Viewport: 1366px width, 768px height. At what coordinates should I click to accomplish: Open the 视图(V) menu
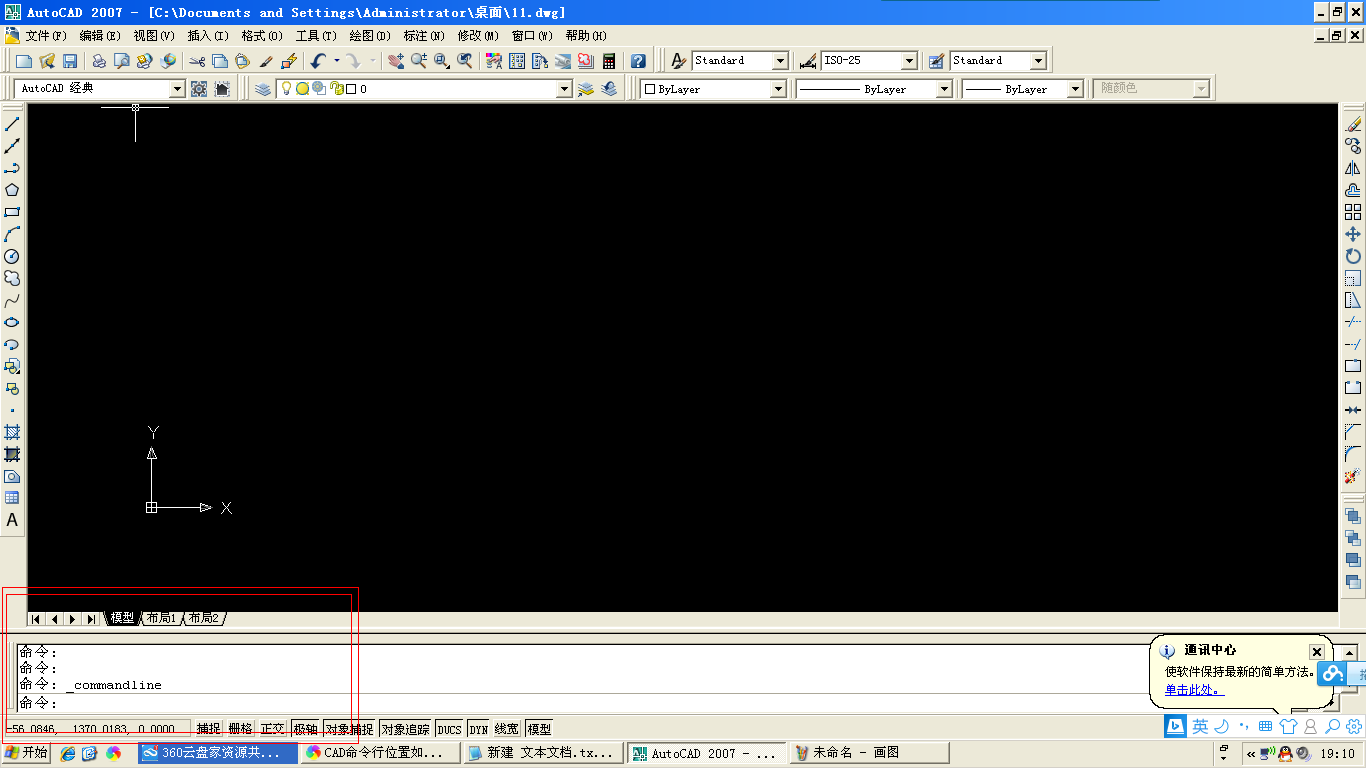pyautogui.click(x=154, y=36)
